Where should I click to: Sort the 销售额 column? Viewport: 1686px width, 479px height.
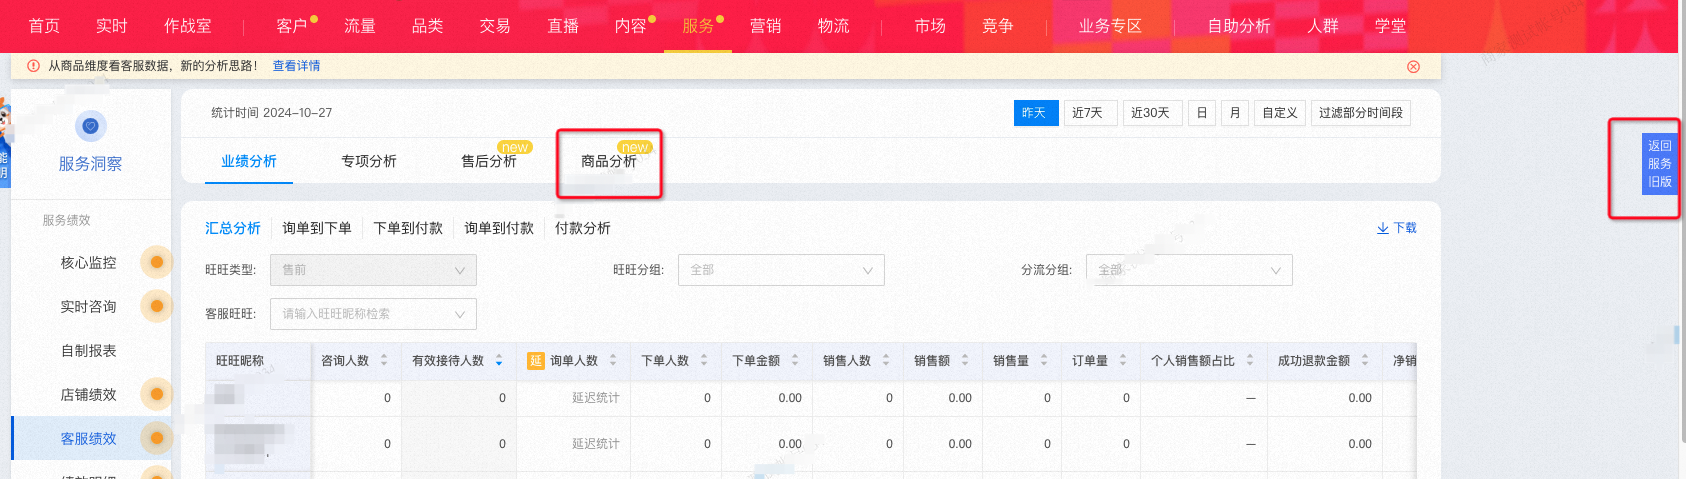click(965, 360)
